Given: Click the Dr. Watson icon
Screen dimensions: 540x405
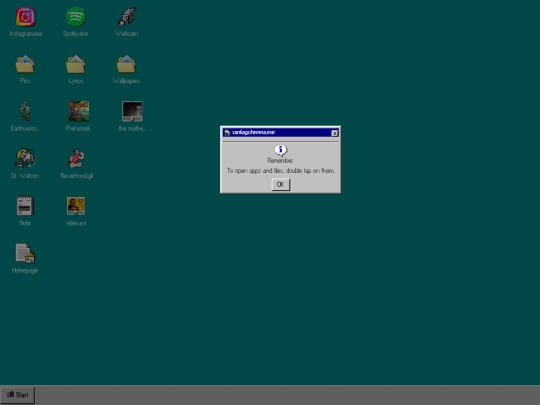Looking at the screenshot, I should 25,159.
